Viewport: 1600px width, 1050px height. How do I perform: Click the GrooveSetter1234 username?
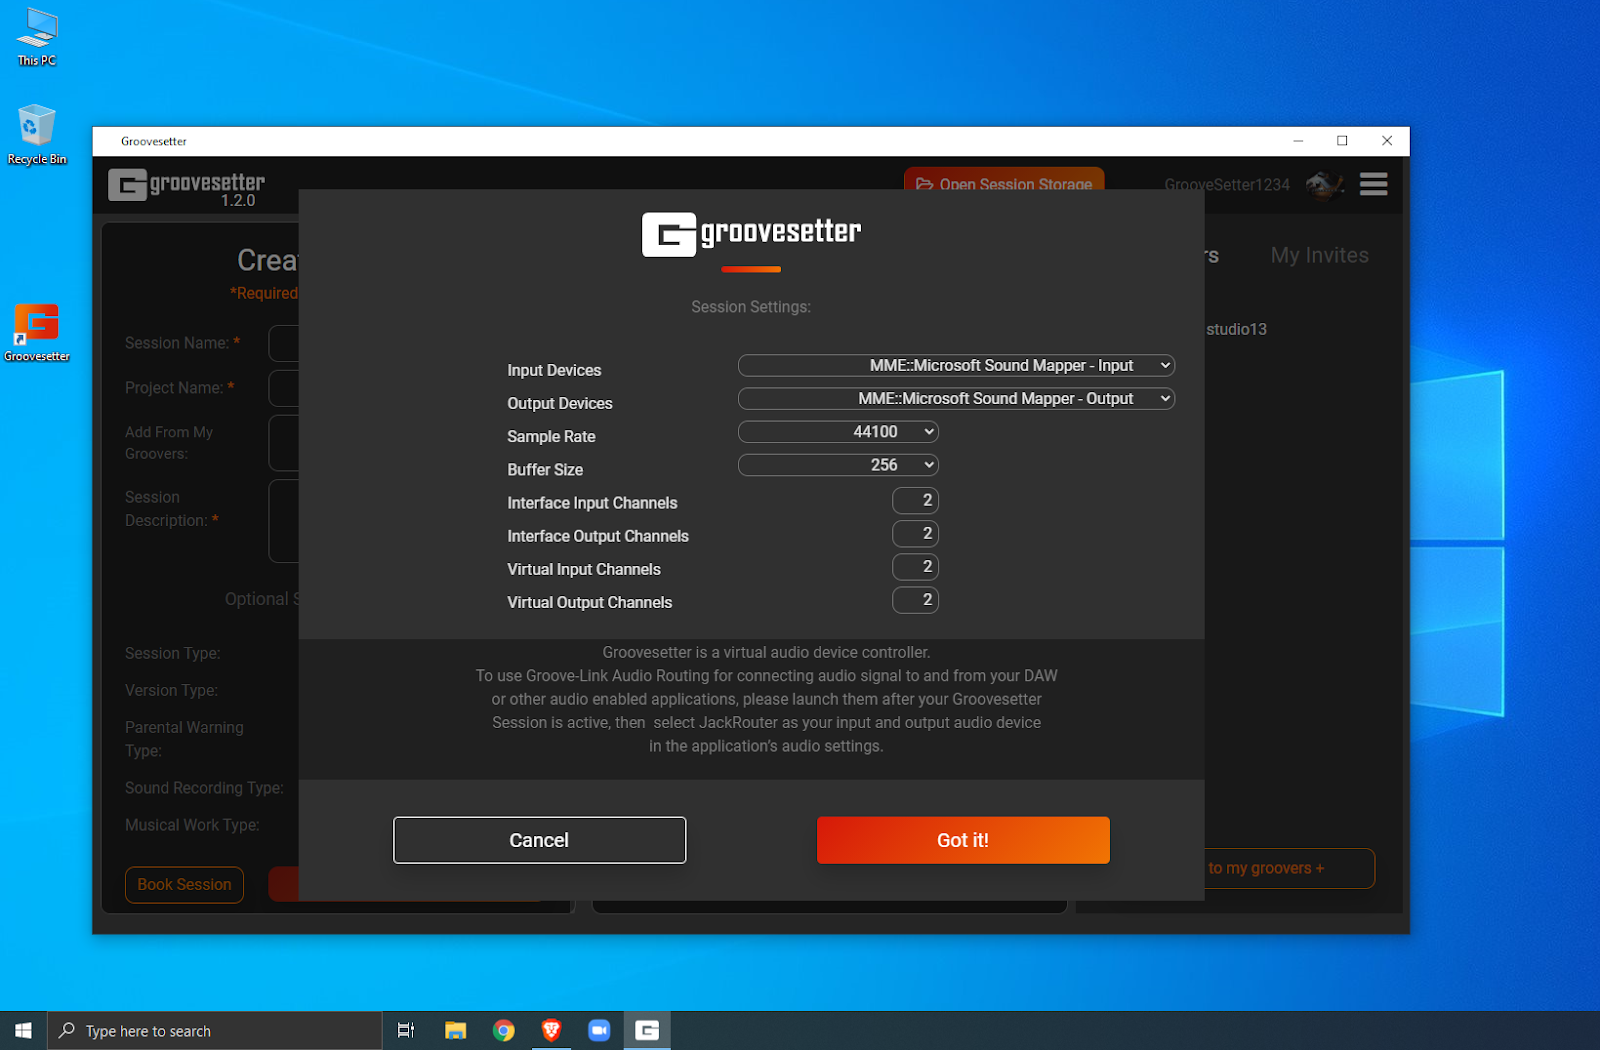click(x=1227, y=184)
